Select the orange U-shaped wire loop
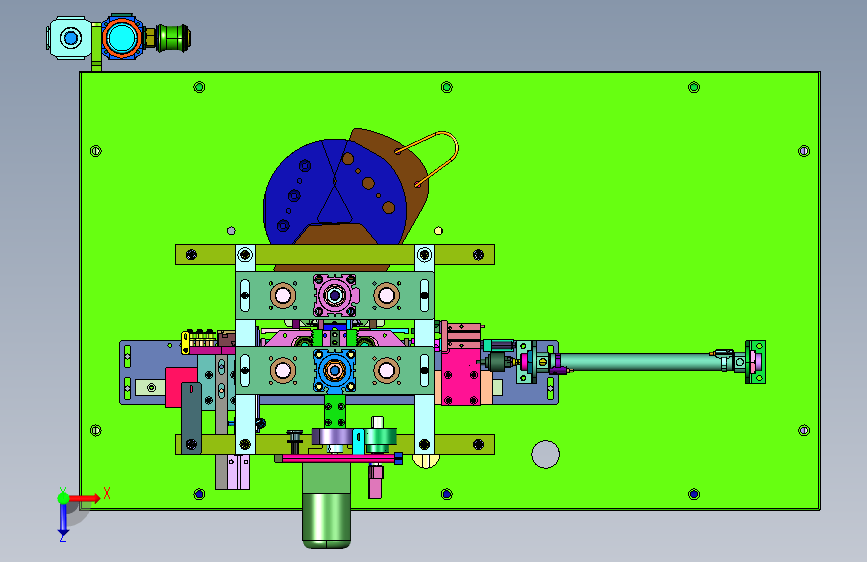Viewport: 867px width, 562px height. pos(429,157)
